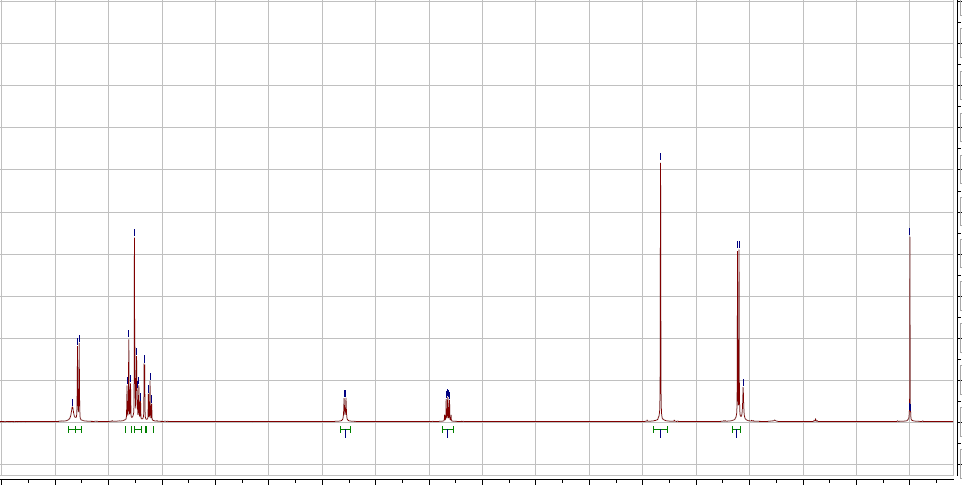962x485 pixels.
Task: Select the integral bracket under the left middle multiplet
Action: coord(345,430)
